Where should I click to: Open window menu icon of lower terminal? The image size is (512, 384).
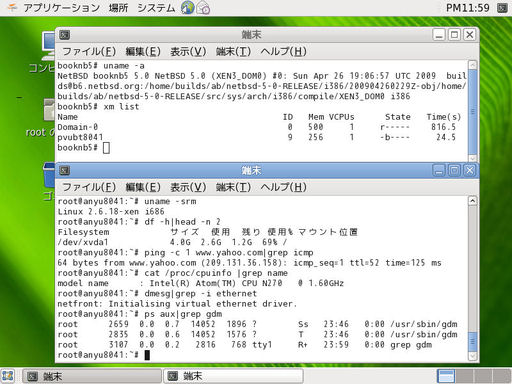tap(64, 170)
